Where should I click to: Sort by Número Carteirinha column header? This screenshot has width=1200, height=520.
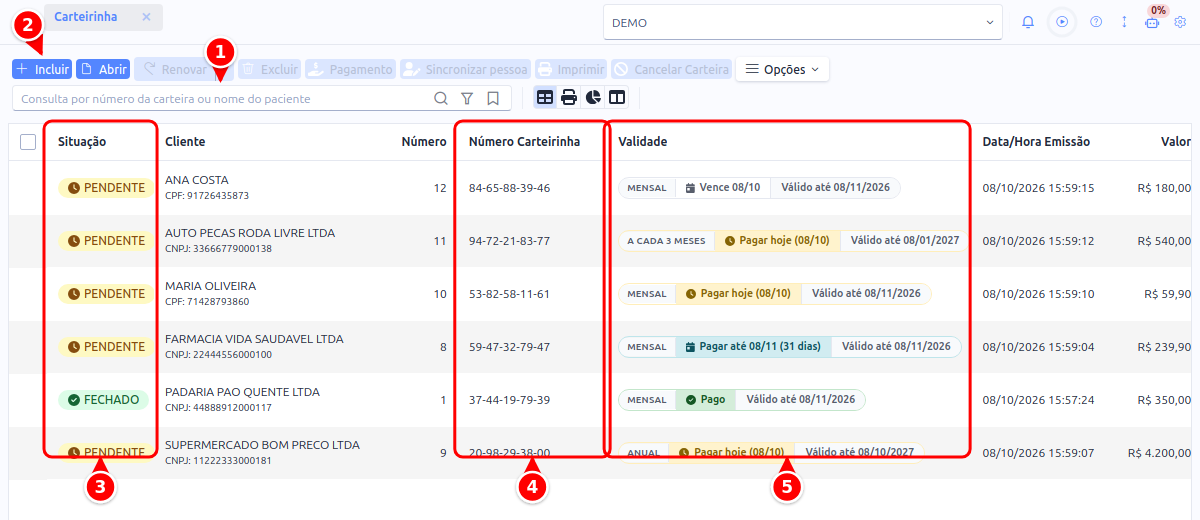click(x=524, y=142)
